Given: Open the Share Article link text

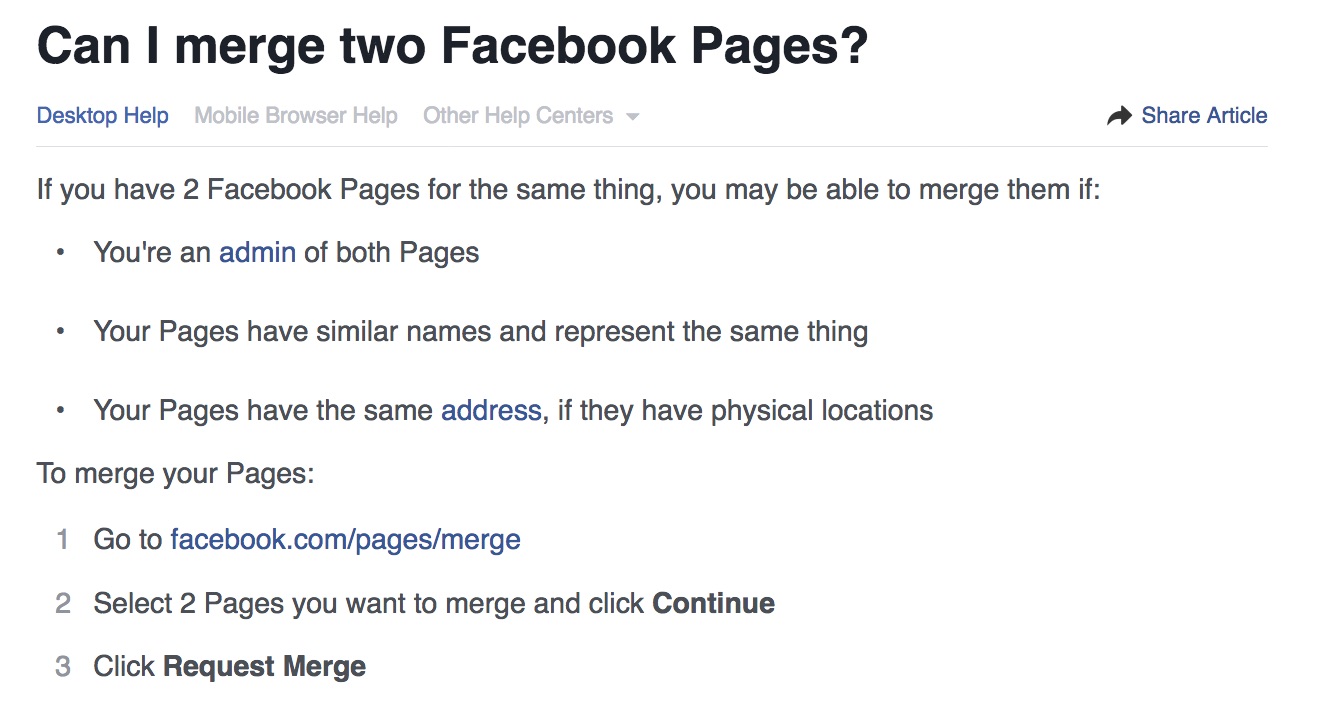Looking at the screenshot, I should pos(1204,116).
